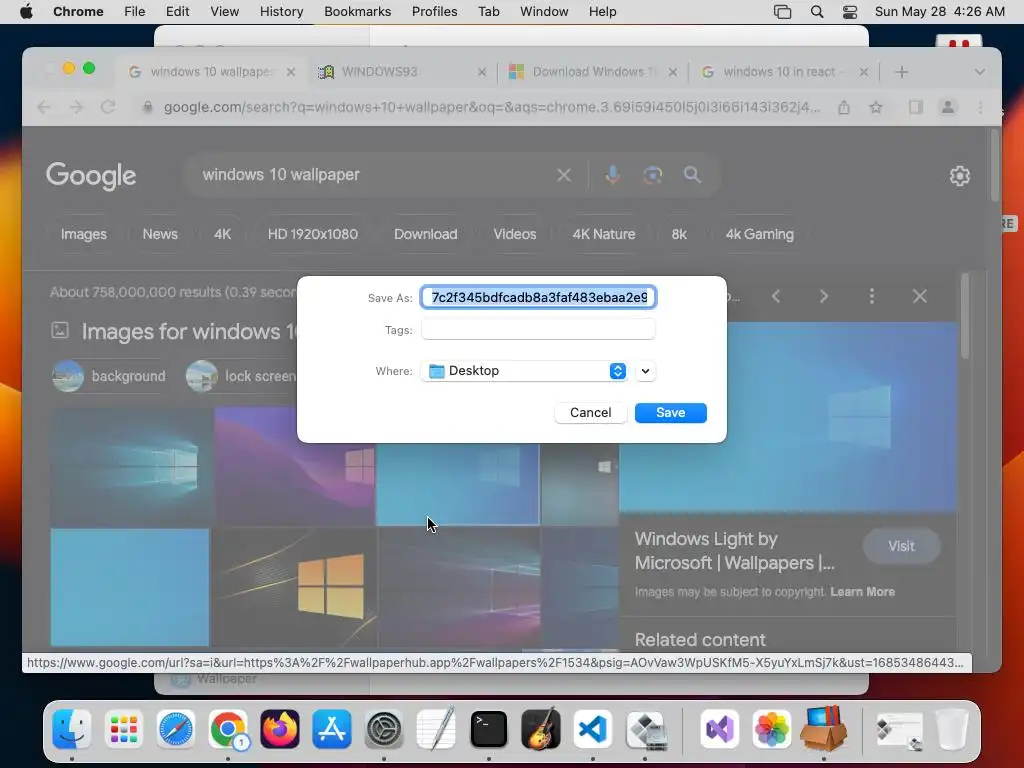
Task: Click the browser forward arrow
Action: [76, 107]
